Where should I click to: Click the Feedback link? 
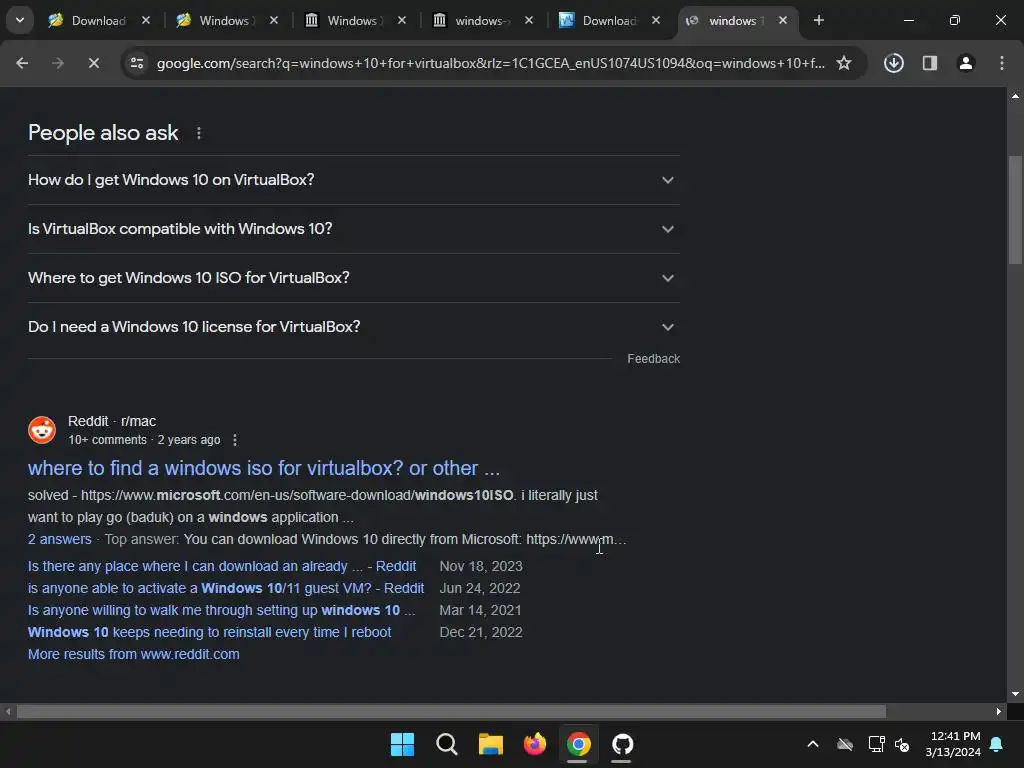pos(653,359)
